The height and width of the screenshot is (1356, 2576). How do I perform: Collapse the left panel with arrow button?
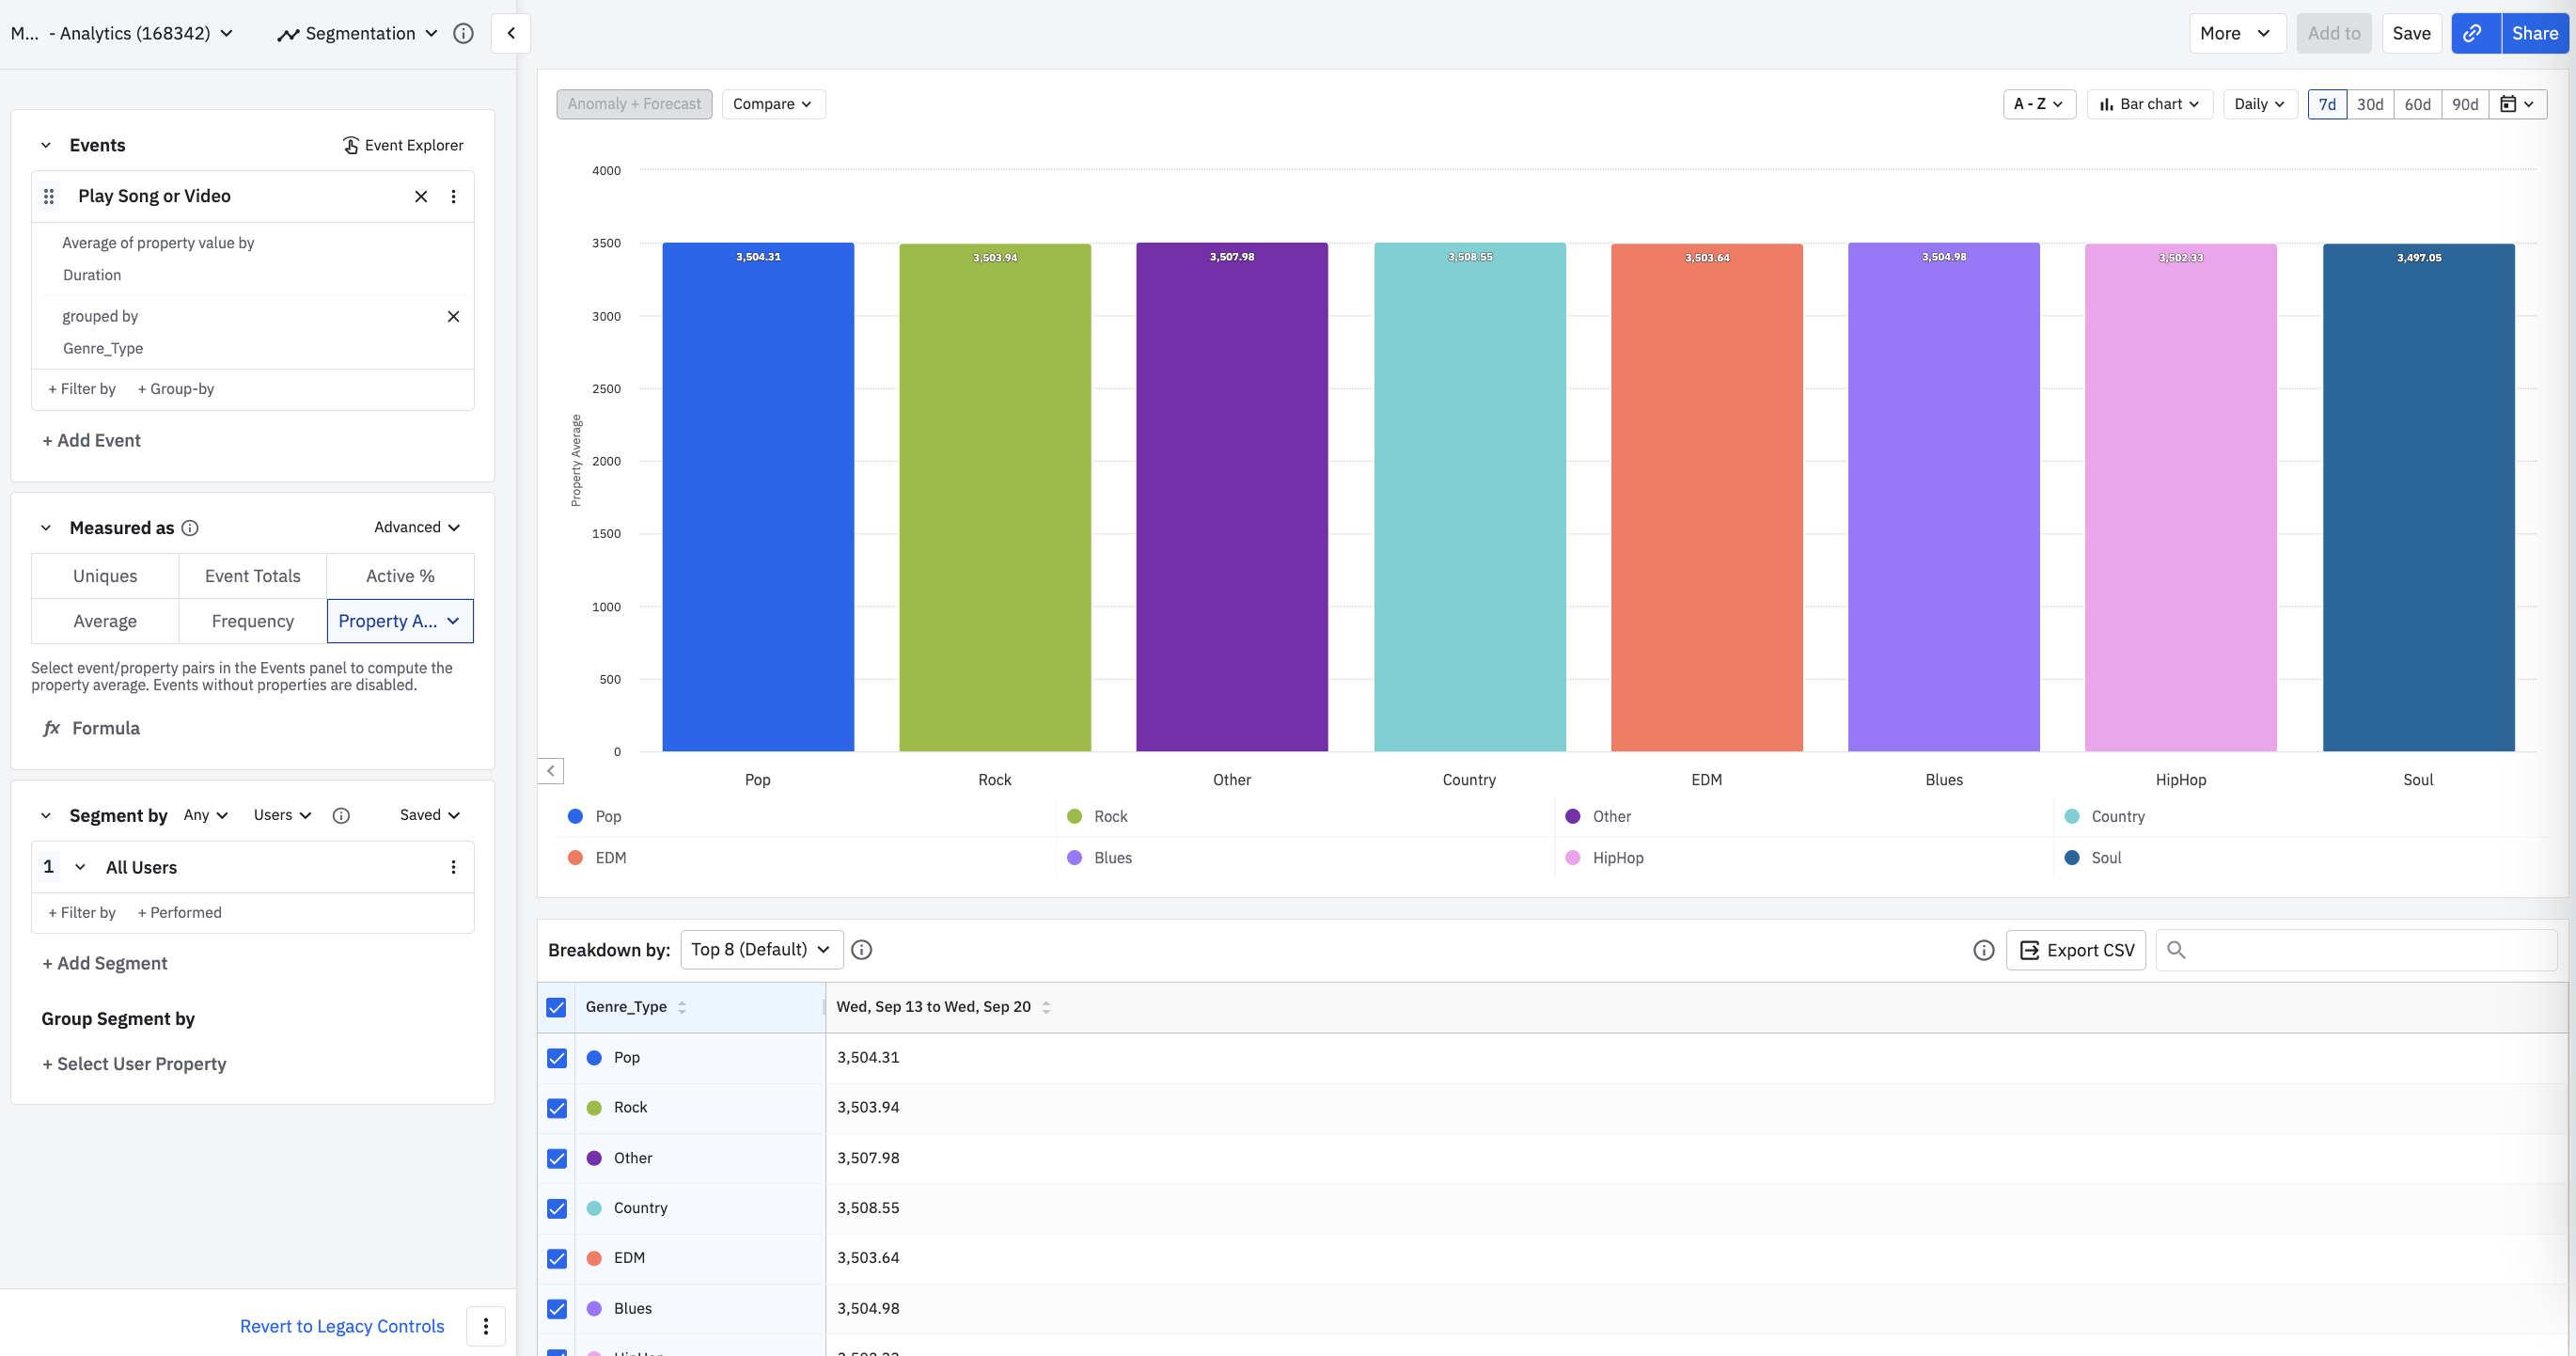511,33
